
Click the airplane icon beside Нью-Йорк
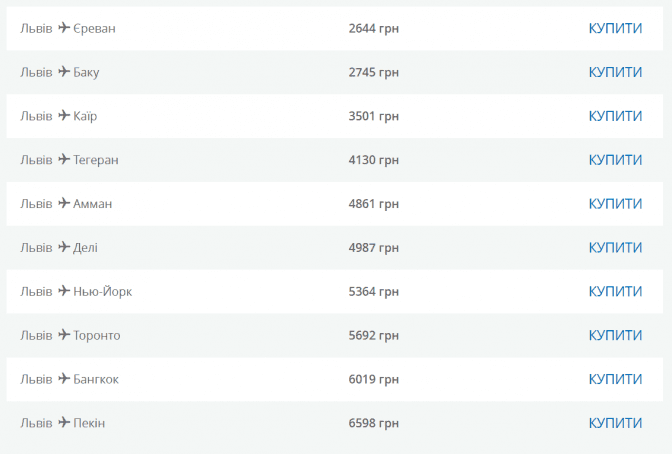pyautogui.click(x=64, y=291)
